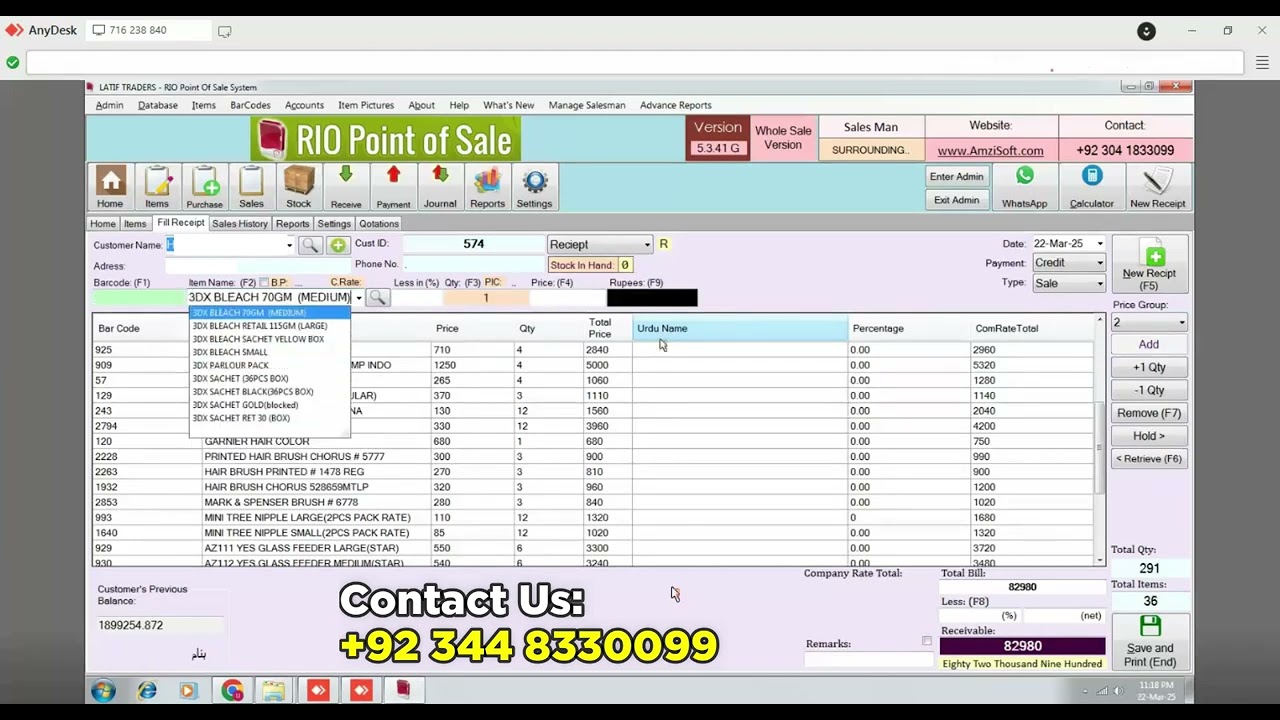Open the Receive toolbar icon

[346, 187]
